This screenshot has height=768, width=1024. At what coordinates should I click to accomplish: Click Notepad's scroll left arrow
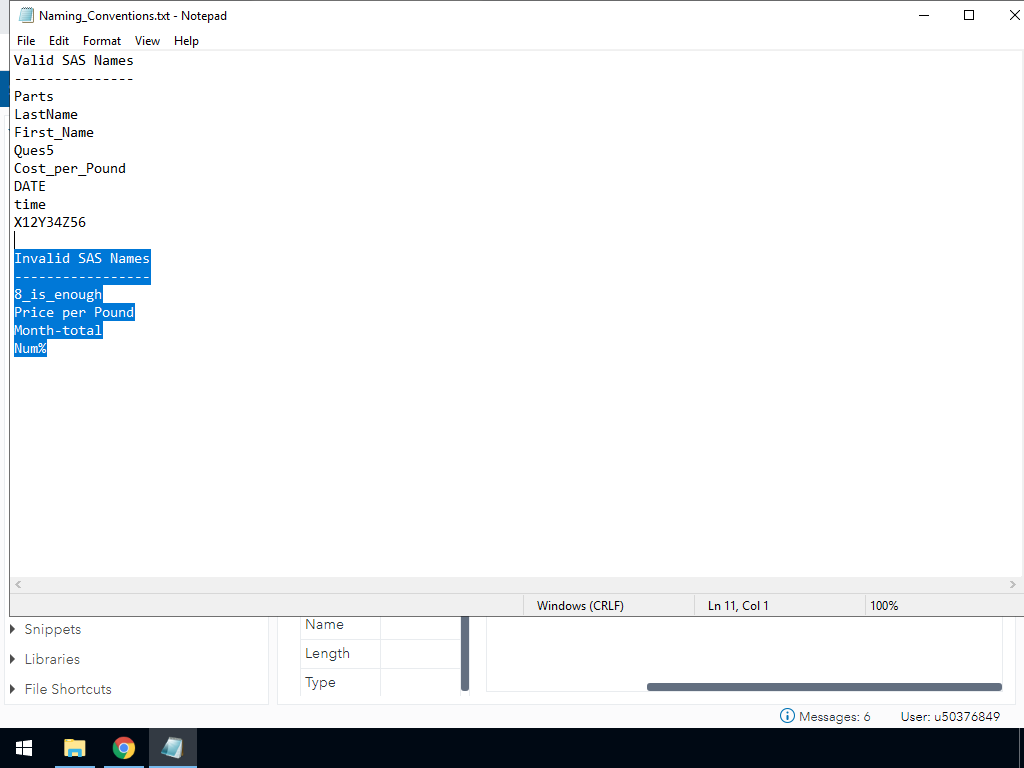click(18, 584)
